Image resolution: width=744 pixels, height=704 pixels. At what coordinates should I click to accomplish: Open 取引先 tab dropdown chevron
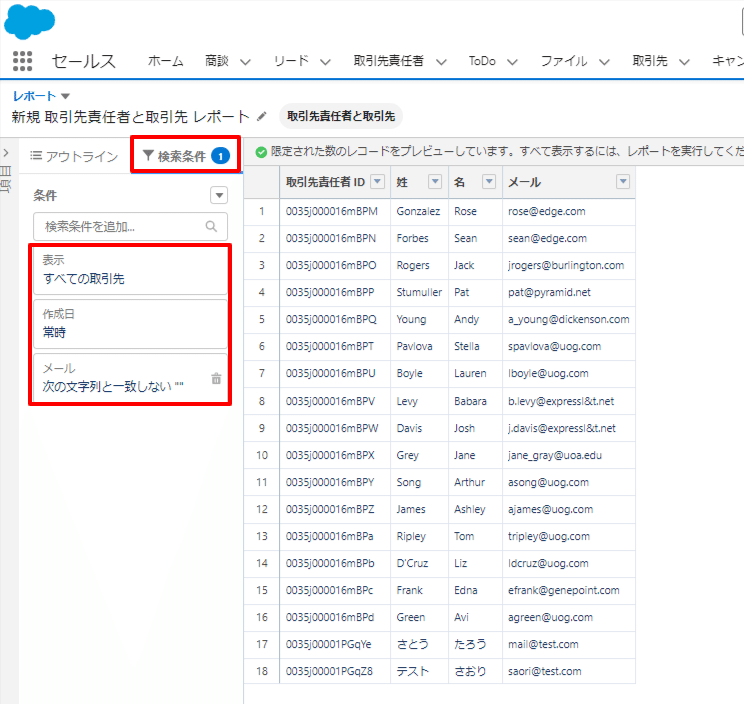click(684, 62)
